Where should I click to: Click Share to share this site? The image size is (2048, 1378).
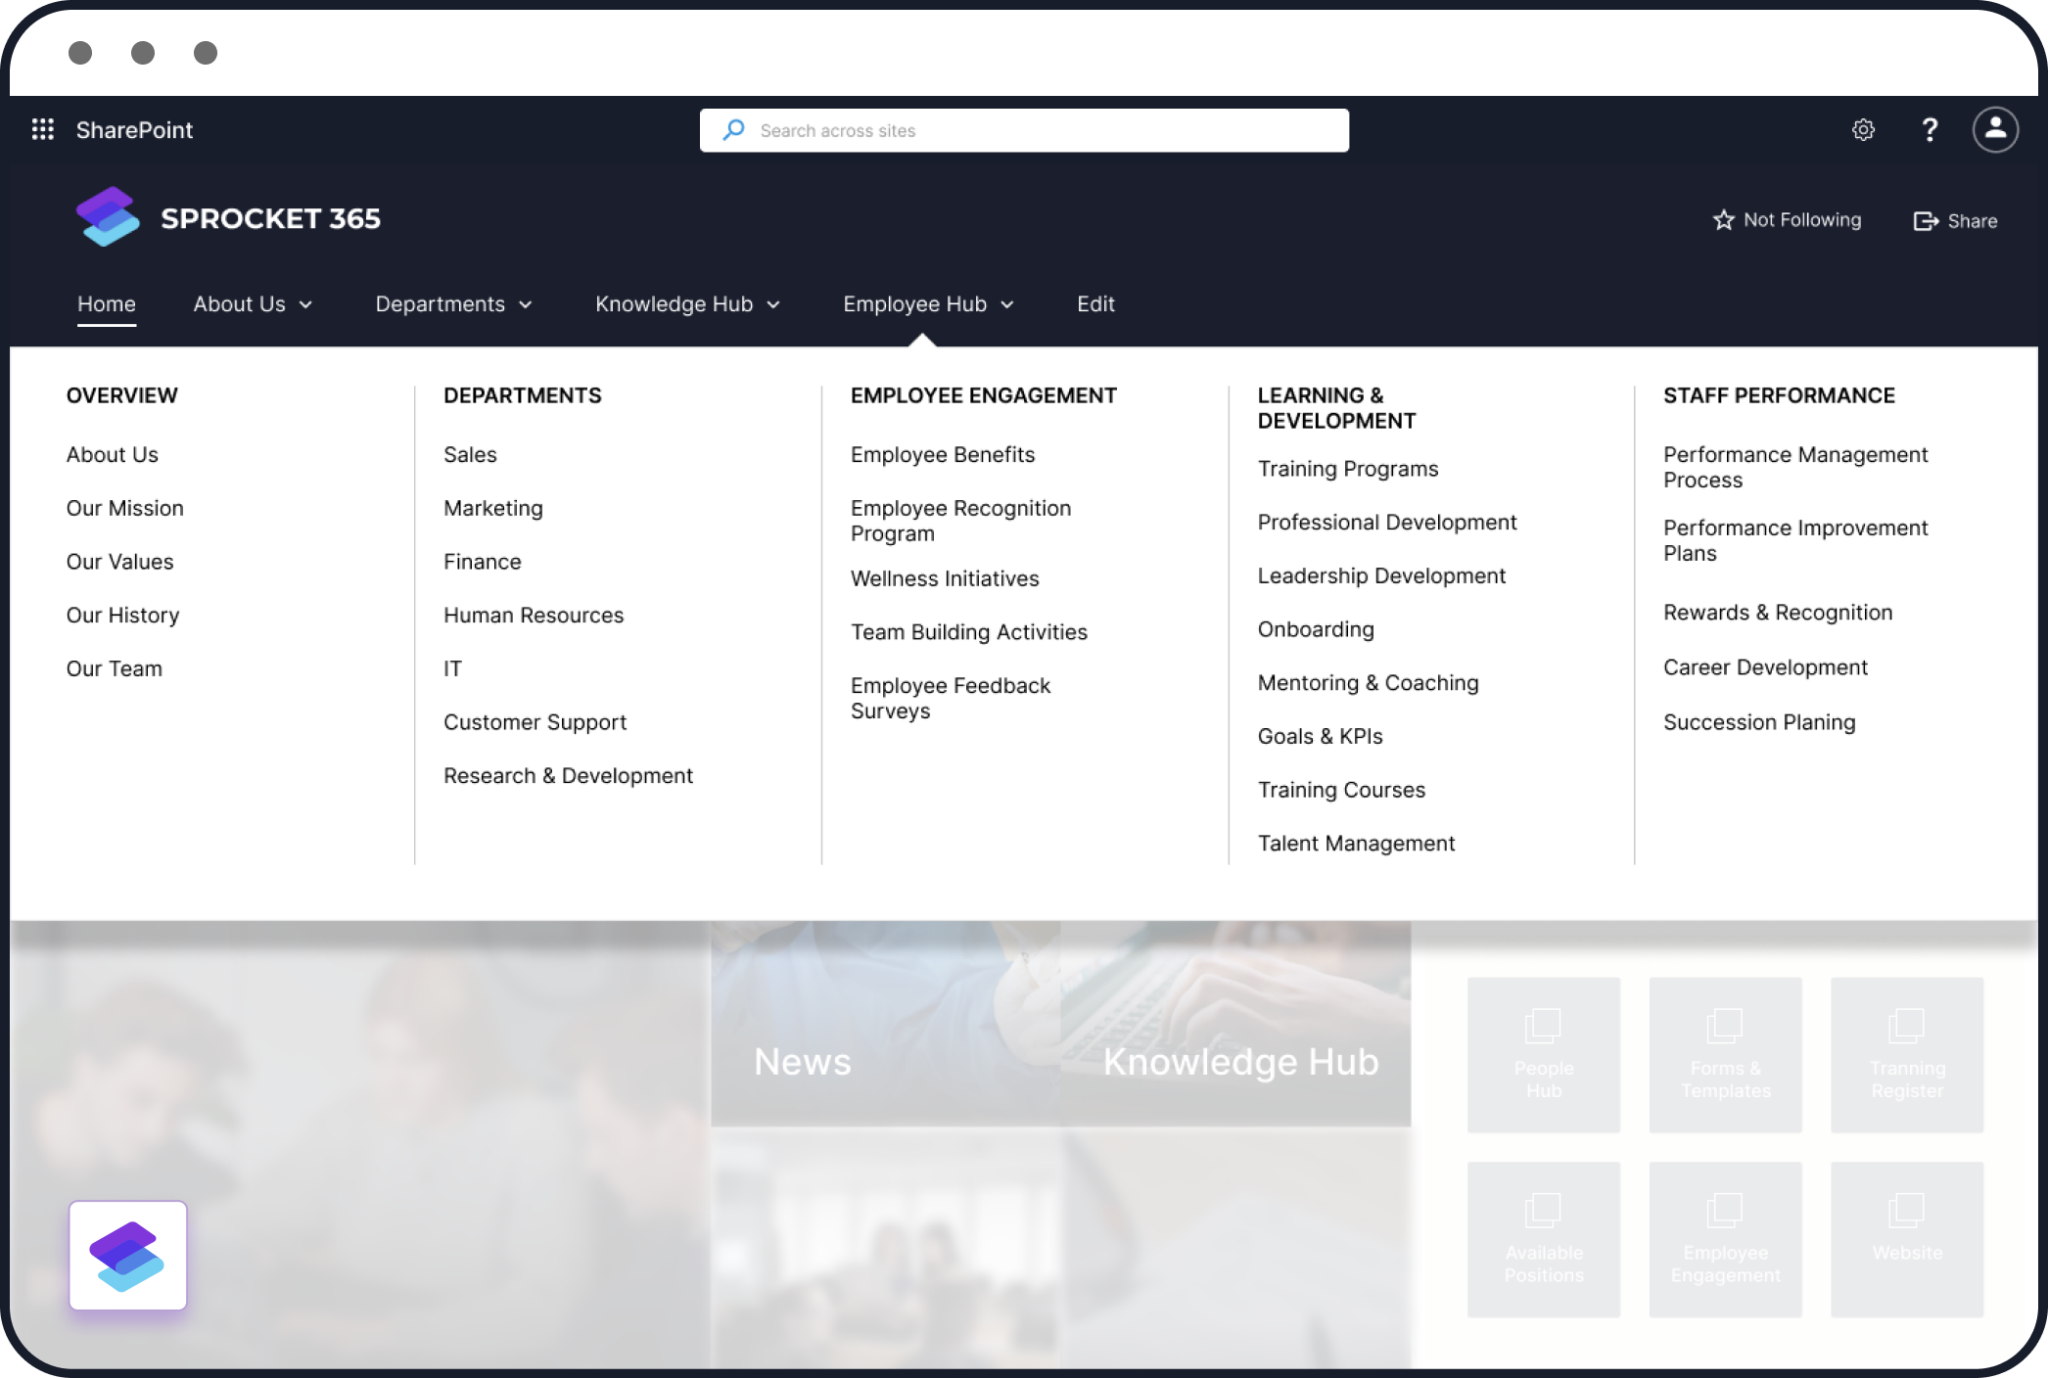[1955, 220]
